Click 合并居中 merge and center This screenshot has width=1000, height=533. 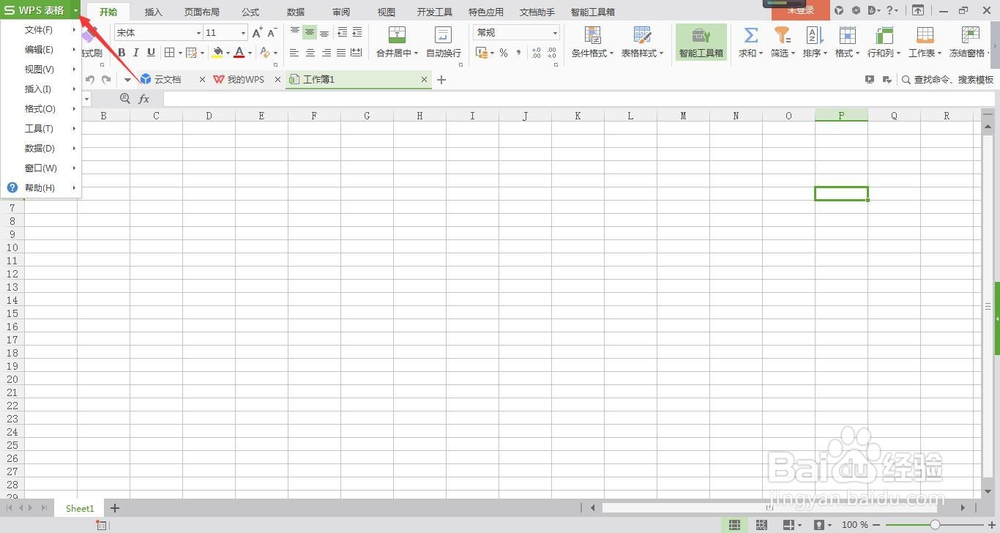pos(397,42)
